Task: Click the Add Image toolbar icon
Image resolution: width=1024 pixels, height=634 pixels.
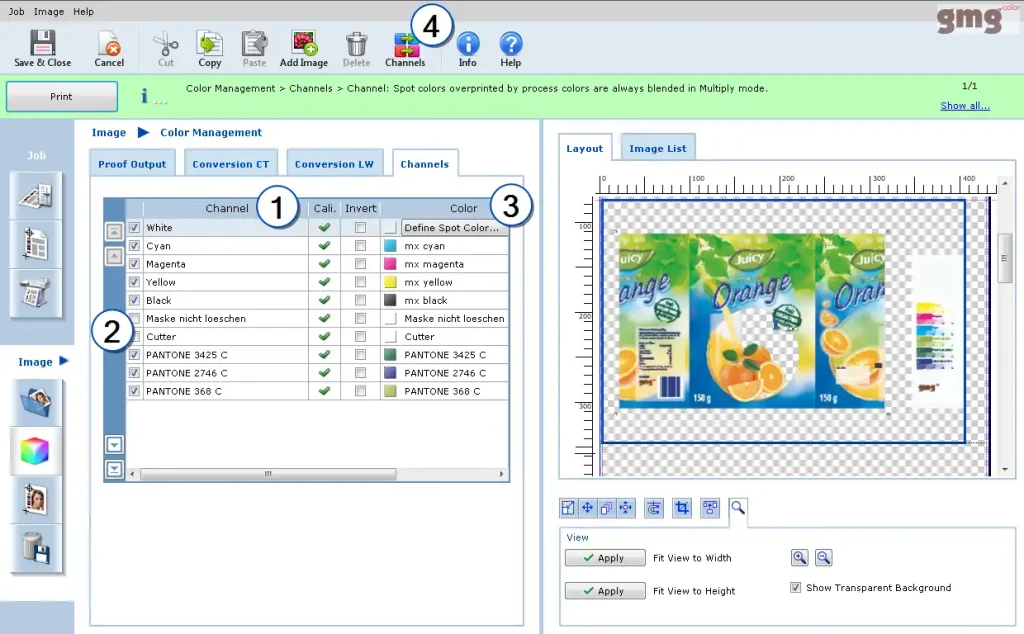Action: tap(304, 44)
